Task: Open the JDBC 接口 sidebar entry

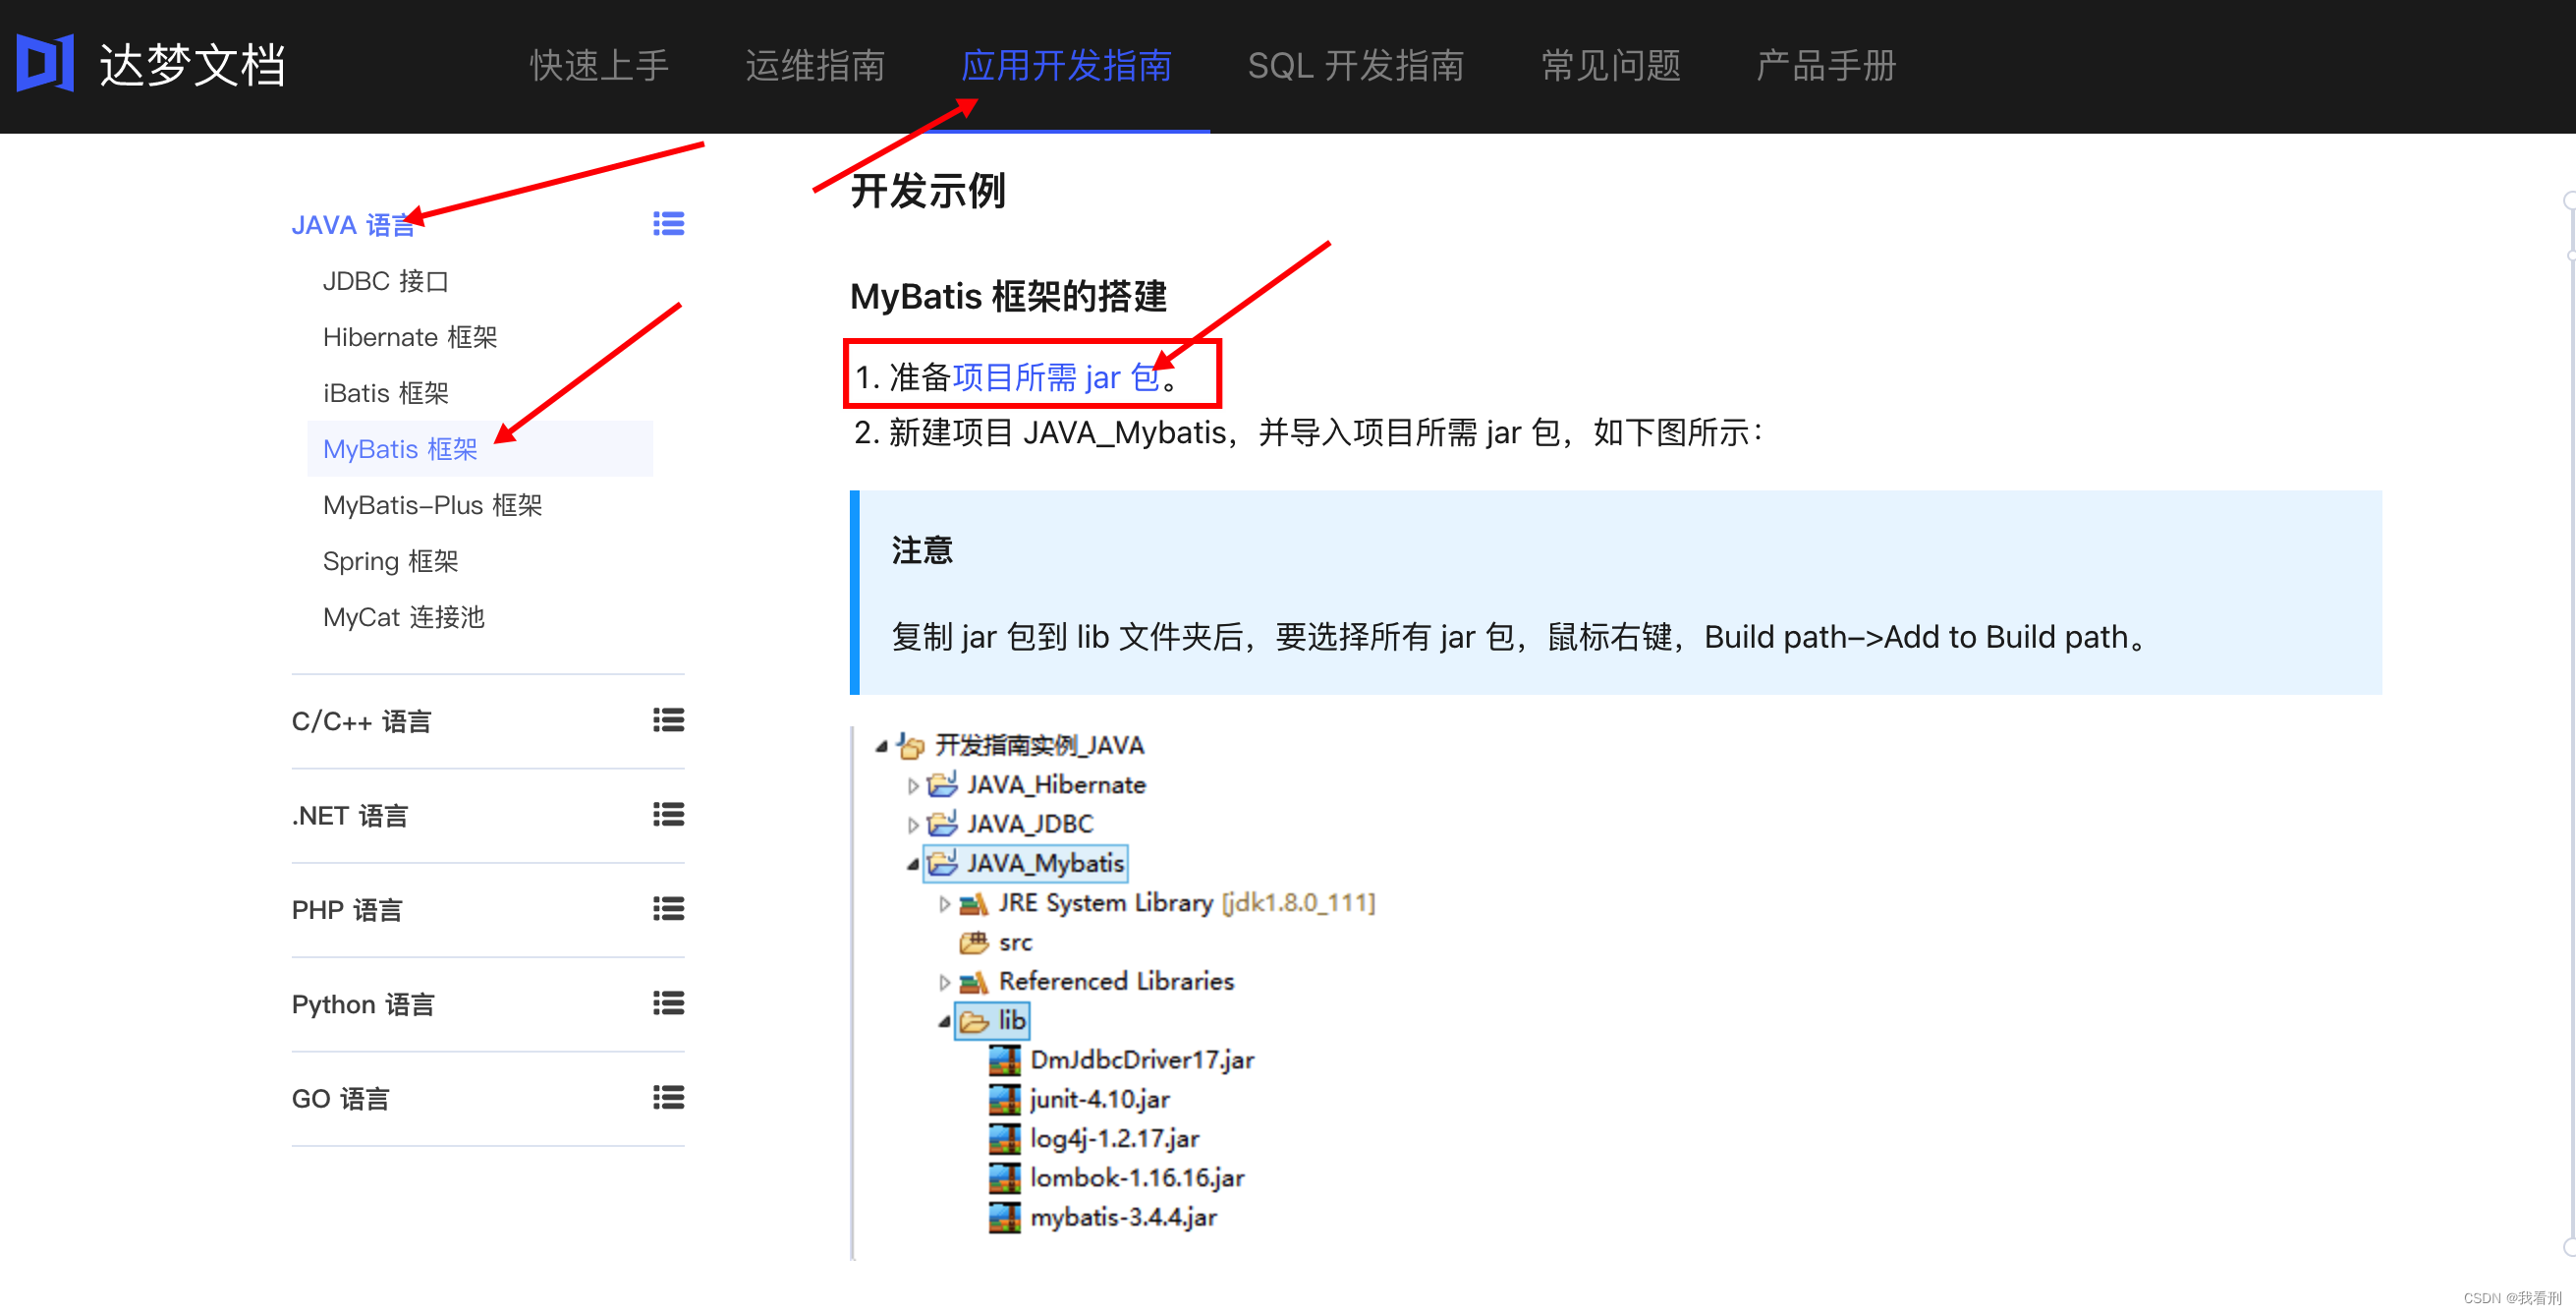Action: [386, 281]
